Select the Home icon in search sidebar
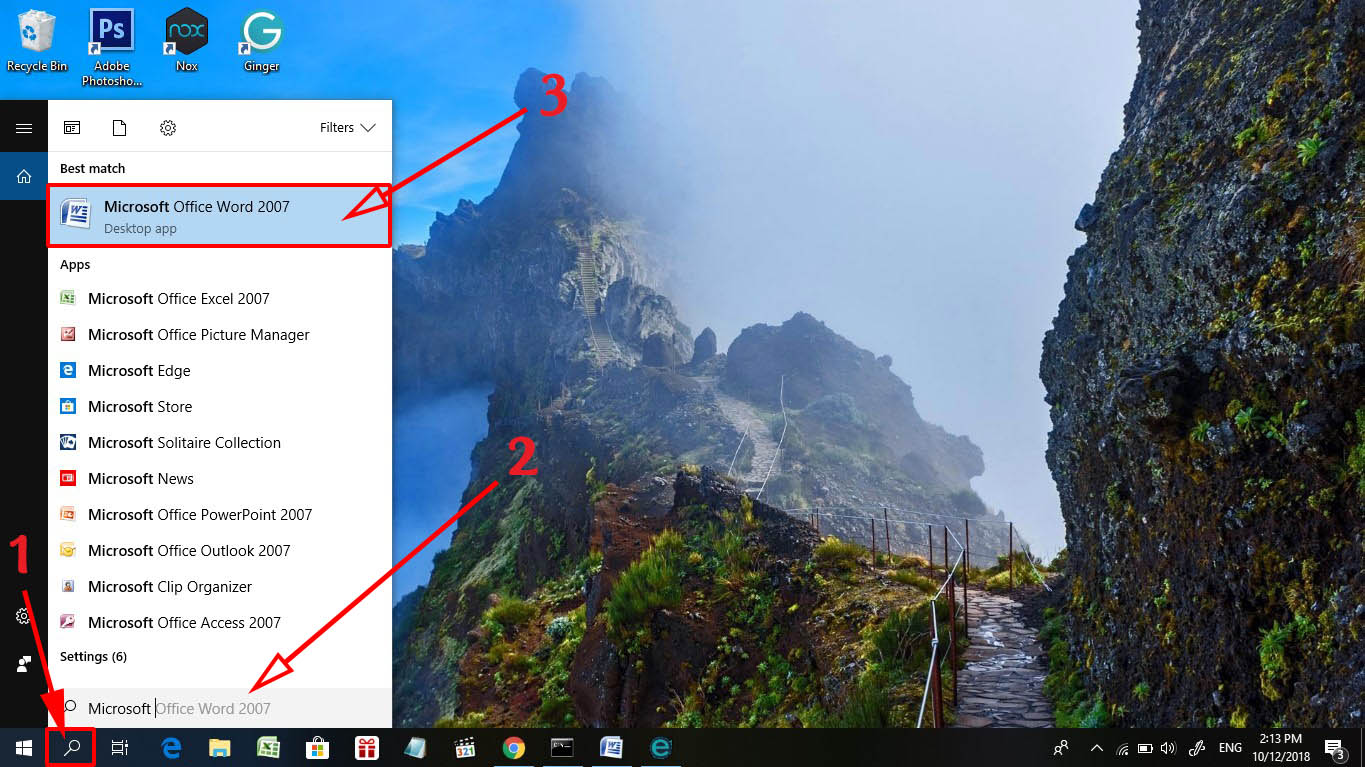This screenshot has width=1365, height=767. coord(24,176)
